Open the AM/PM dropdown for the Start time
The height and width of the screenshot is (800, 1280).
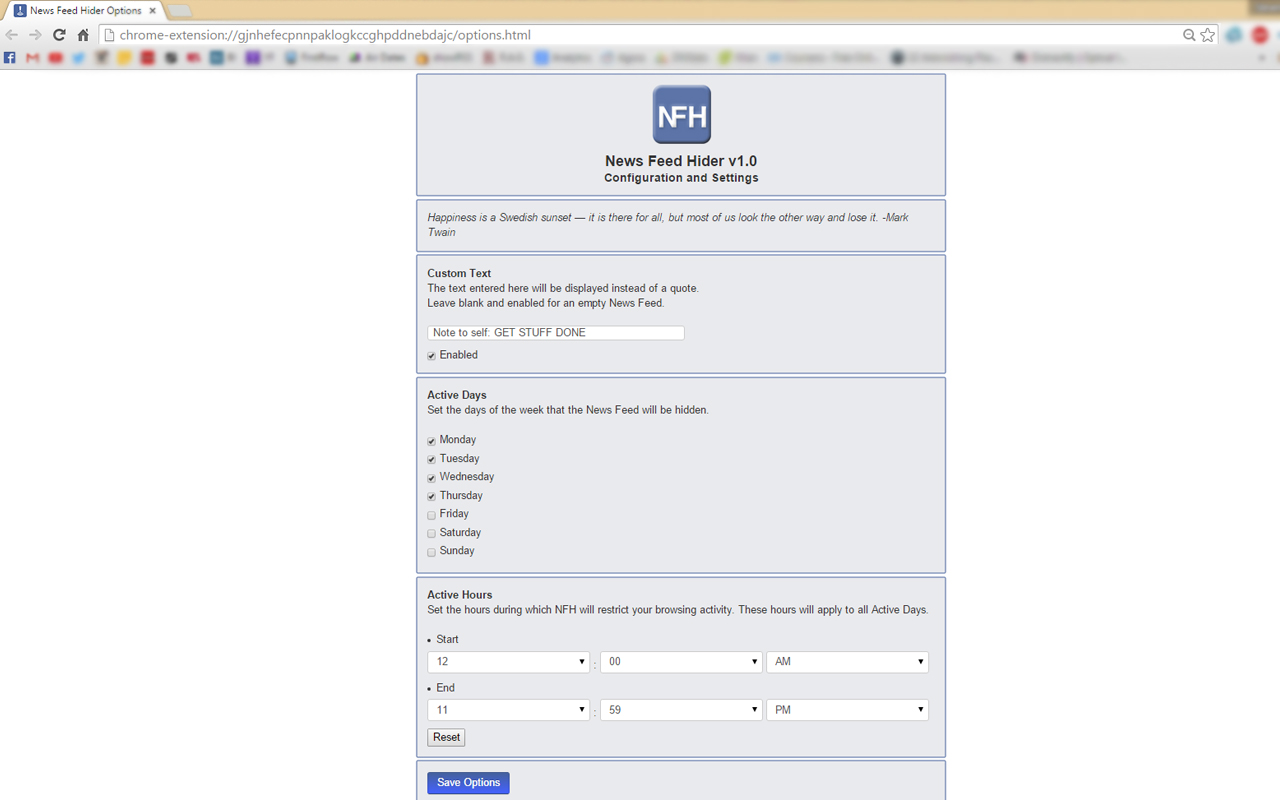pyautogui.click(x=847, y=661)
